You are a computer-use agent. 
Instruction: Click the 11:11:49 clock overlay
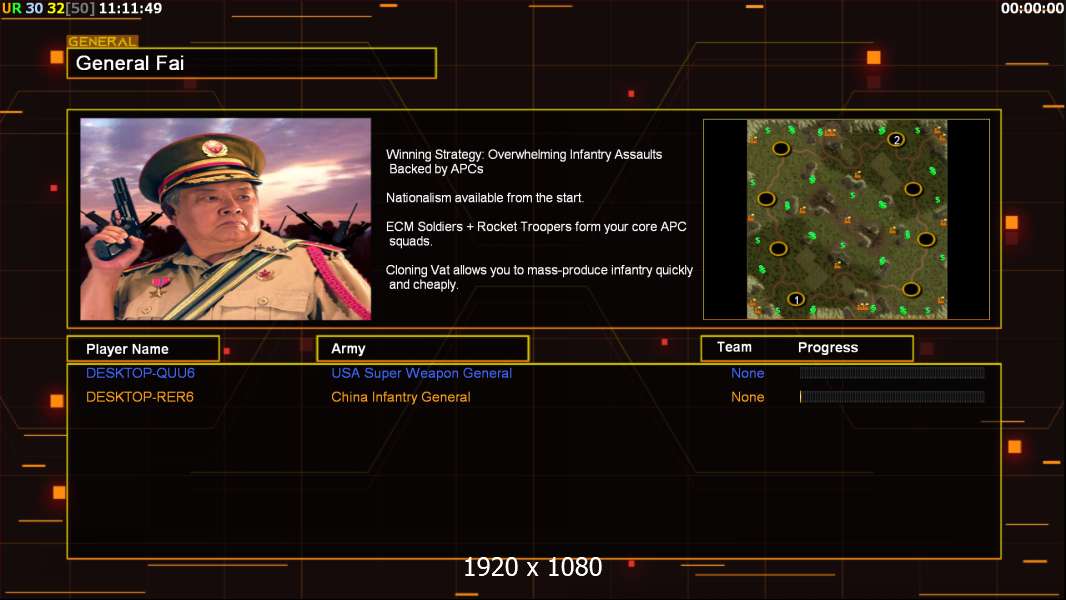(x=131, y=9)
